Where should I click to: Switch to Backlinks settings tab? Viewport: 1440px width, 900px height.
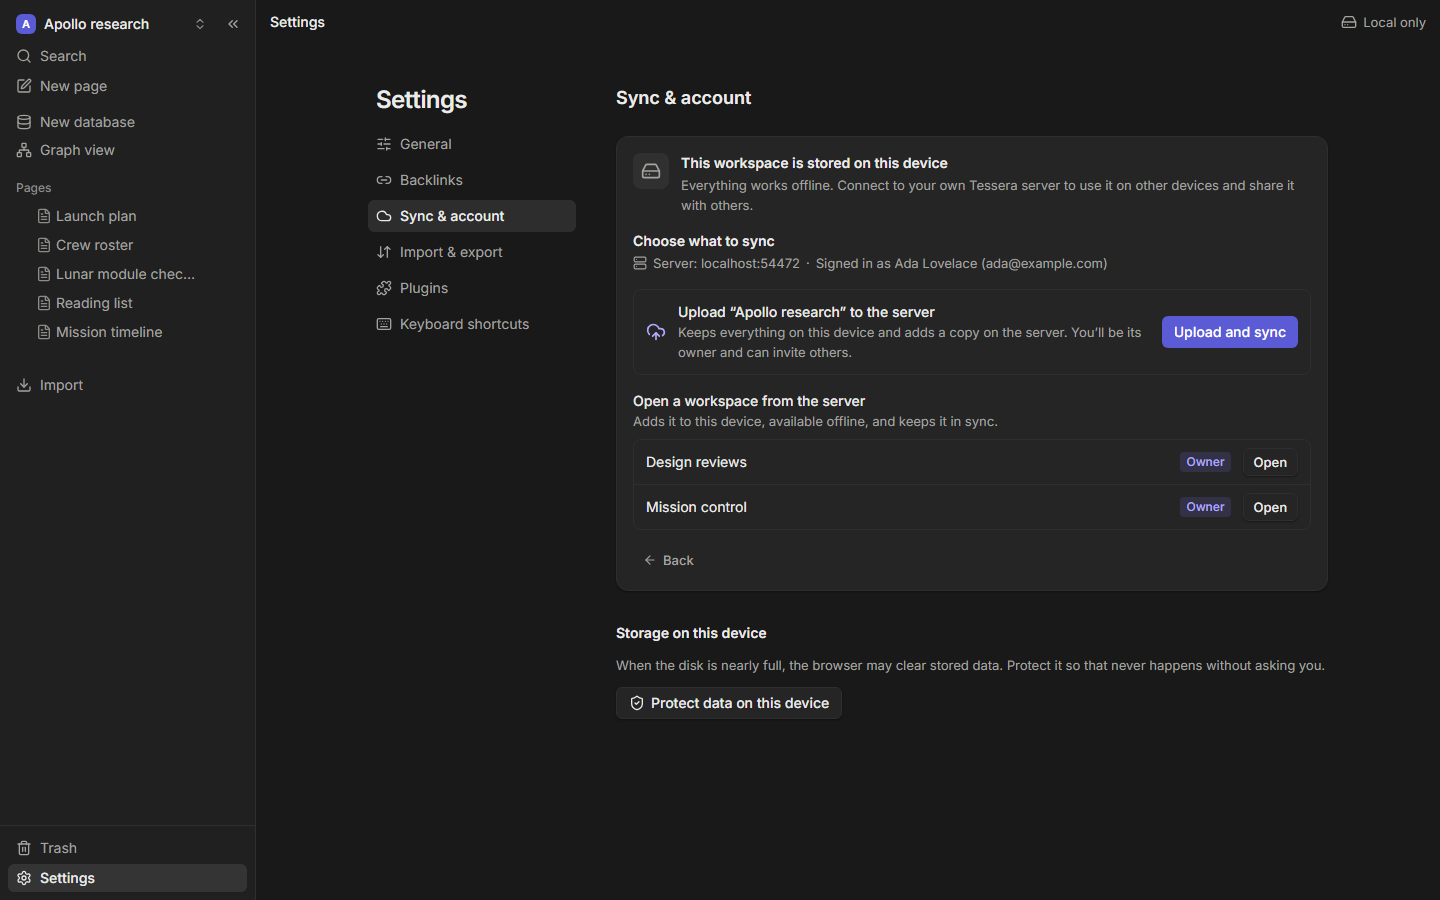point(472,180)
